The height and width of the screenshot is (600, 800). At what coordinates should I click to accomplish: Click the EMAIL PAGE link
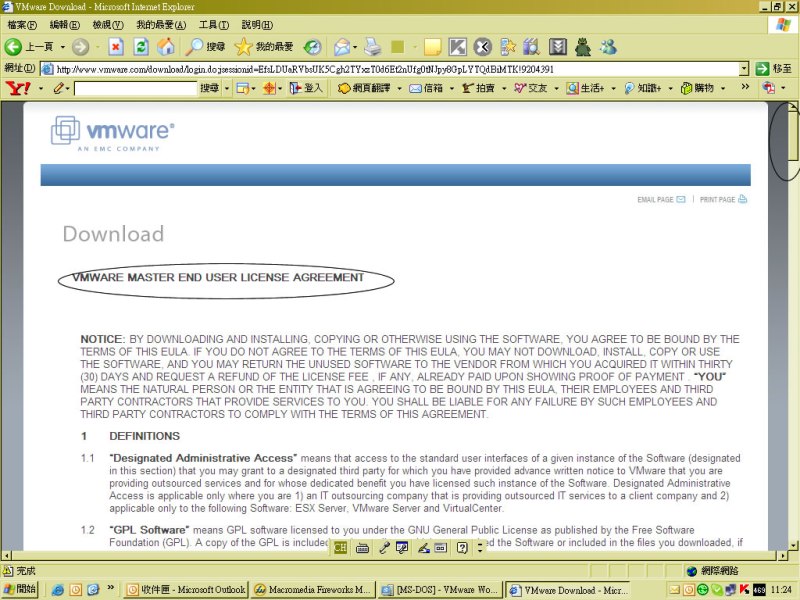(661, 199)
